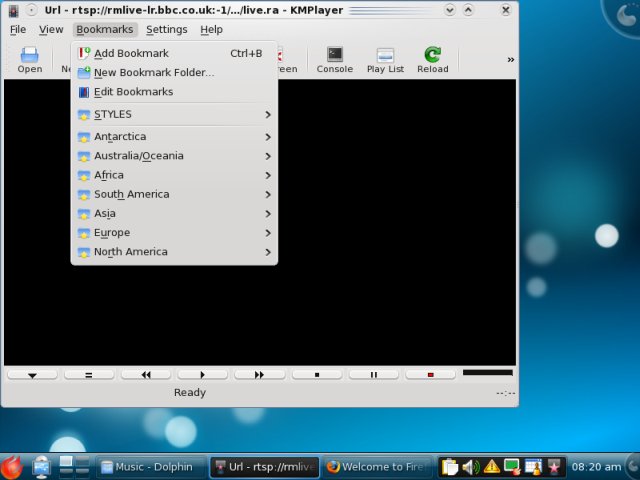This screenshot has width=640, height=480.
Task: Click the fast forward button
Action: coord(259,375)
